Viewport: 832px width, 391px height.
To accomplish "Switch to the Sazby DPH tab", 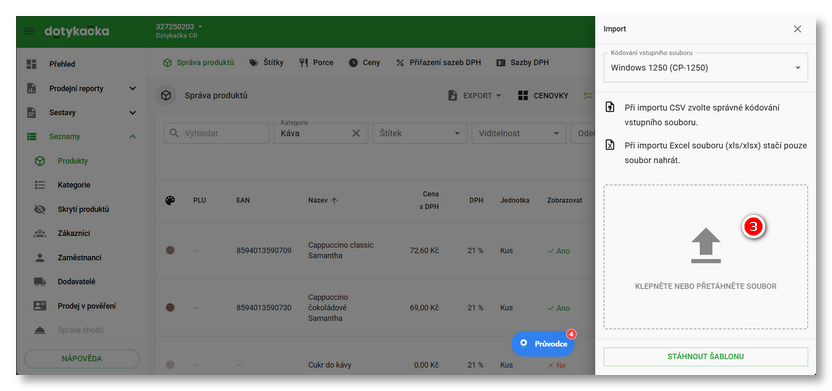I will coord(523,63).
